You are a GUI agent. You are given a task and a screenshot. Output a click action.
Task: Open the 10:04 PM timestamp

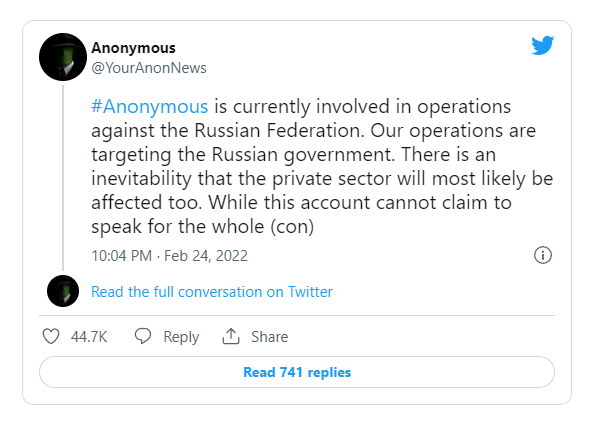[x=121, y=256]
